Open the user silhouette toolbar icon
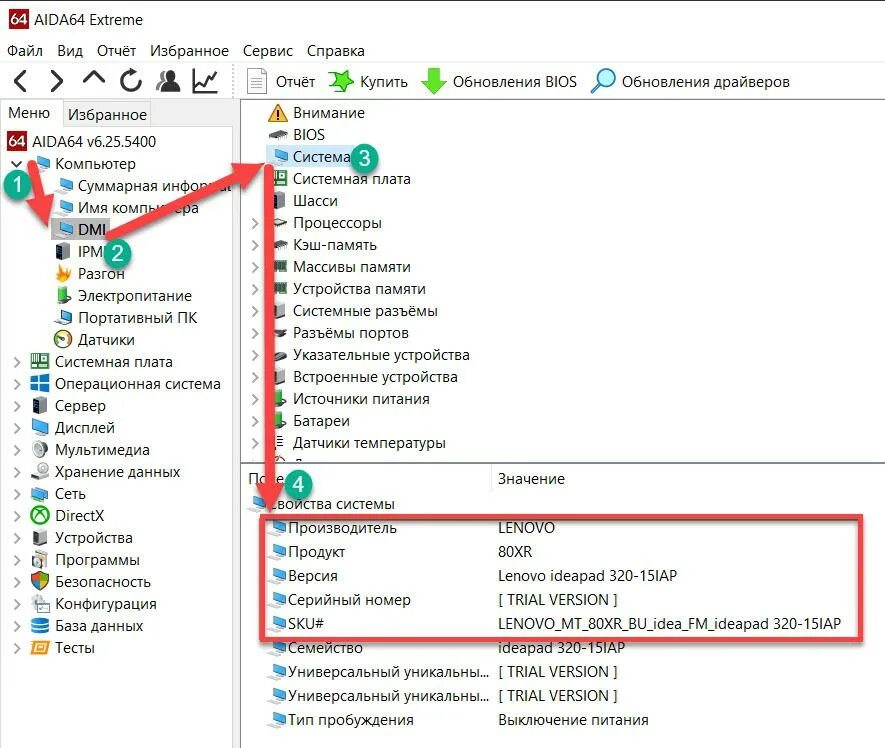The height and width of the screenshot is (748, 885). pyautogui.click(x=168, y=81)
